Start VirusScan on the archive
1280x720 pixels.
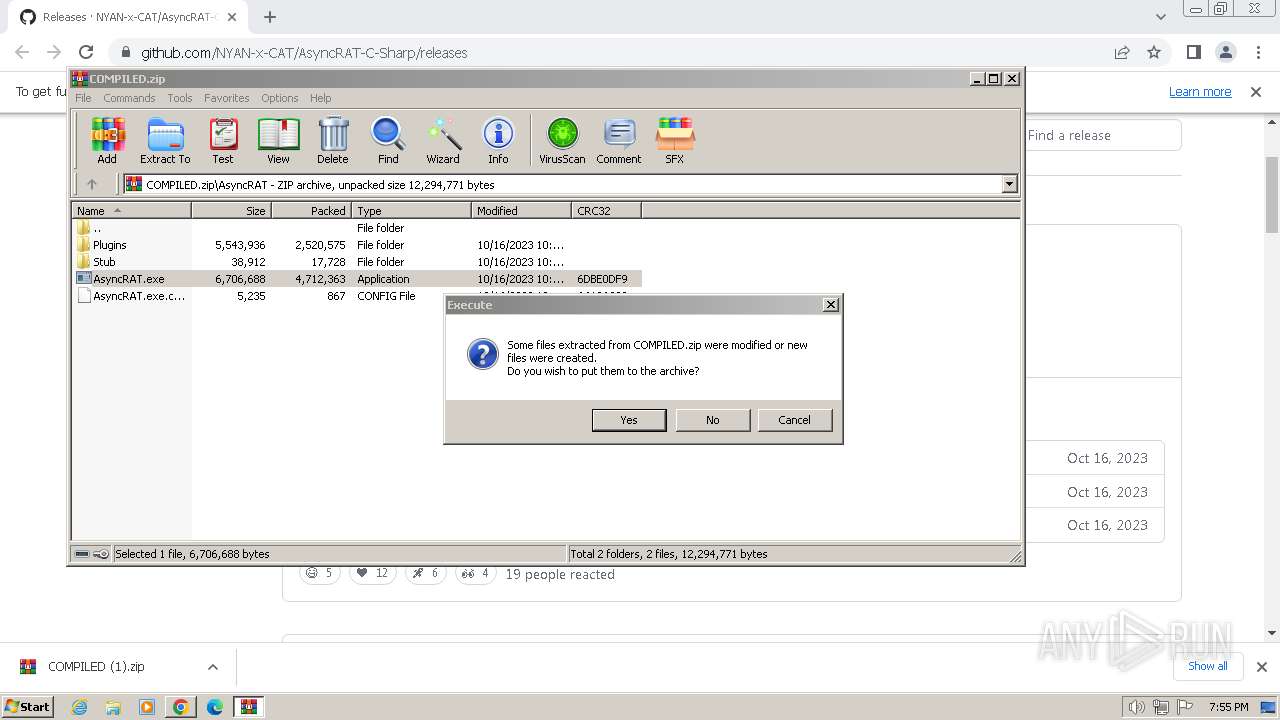pos(562,140)
